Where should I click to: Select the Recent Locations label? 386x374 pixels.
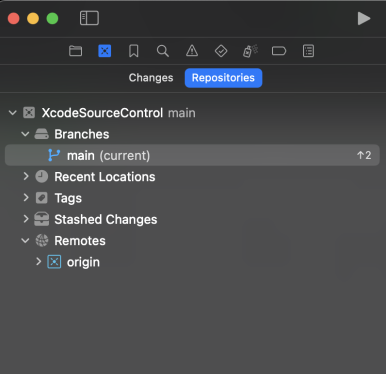point(105,177)
